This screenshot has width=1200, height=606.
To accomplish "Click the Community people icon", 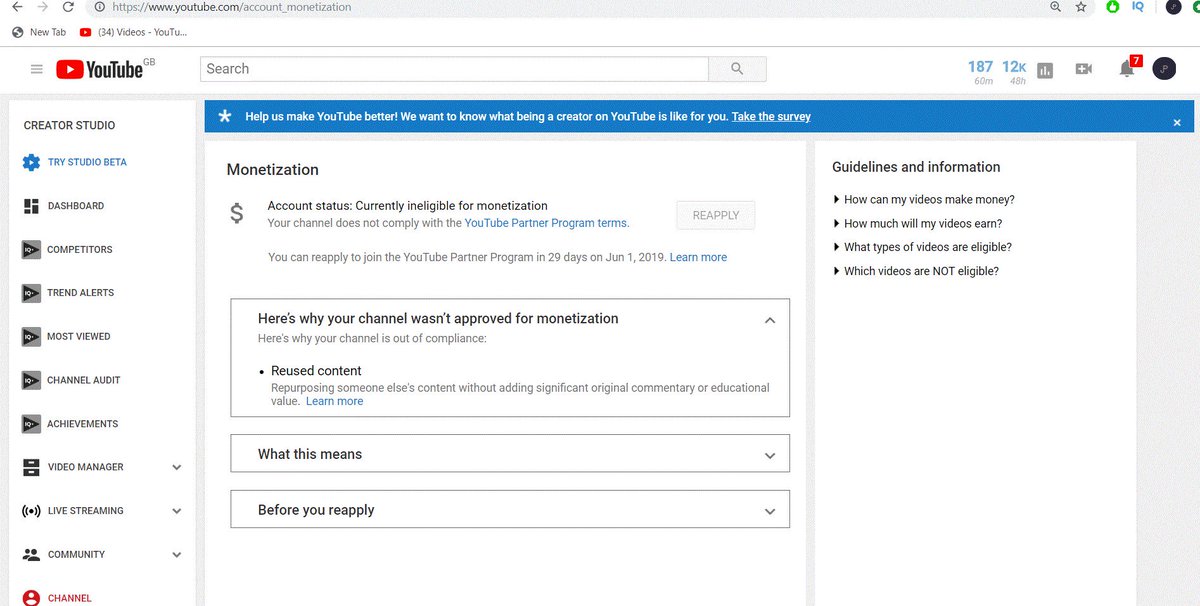I will coord(31,554).
